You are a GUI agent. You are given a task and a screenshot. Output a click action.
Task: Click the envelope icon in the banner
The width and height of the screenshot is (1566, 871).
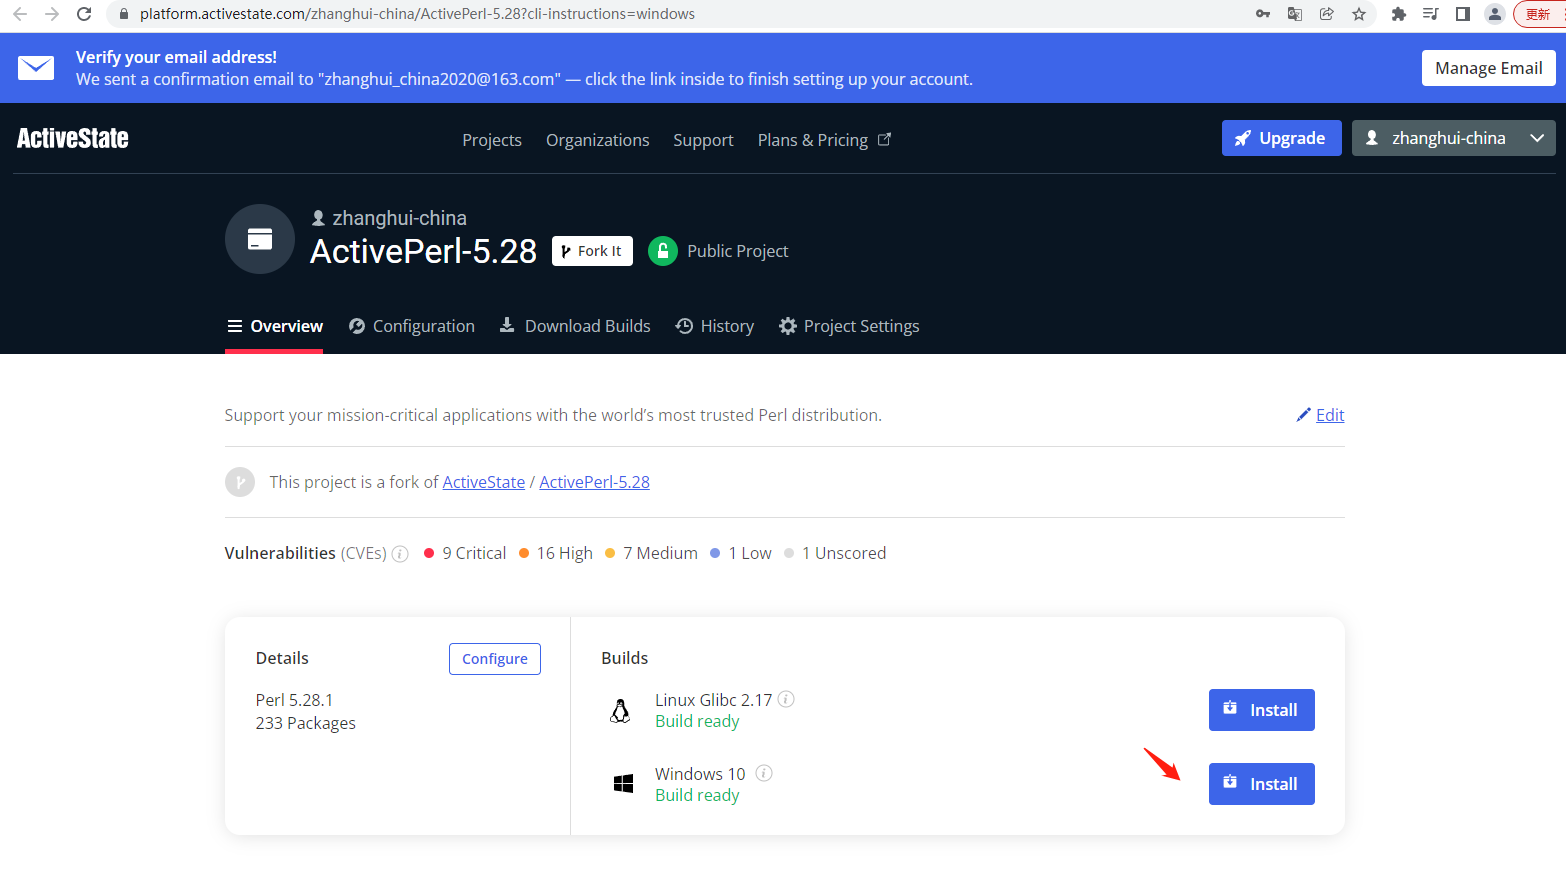(x=36, y=68)
